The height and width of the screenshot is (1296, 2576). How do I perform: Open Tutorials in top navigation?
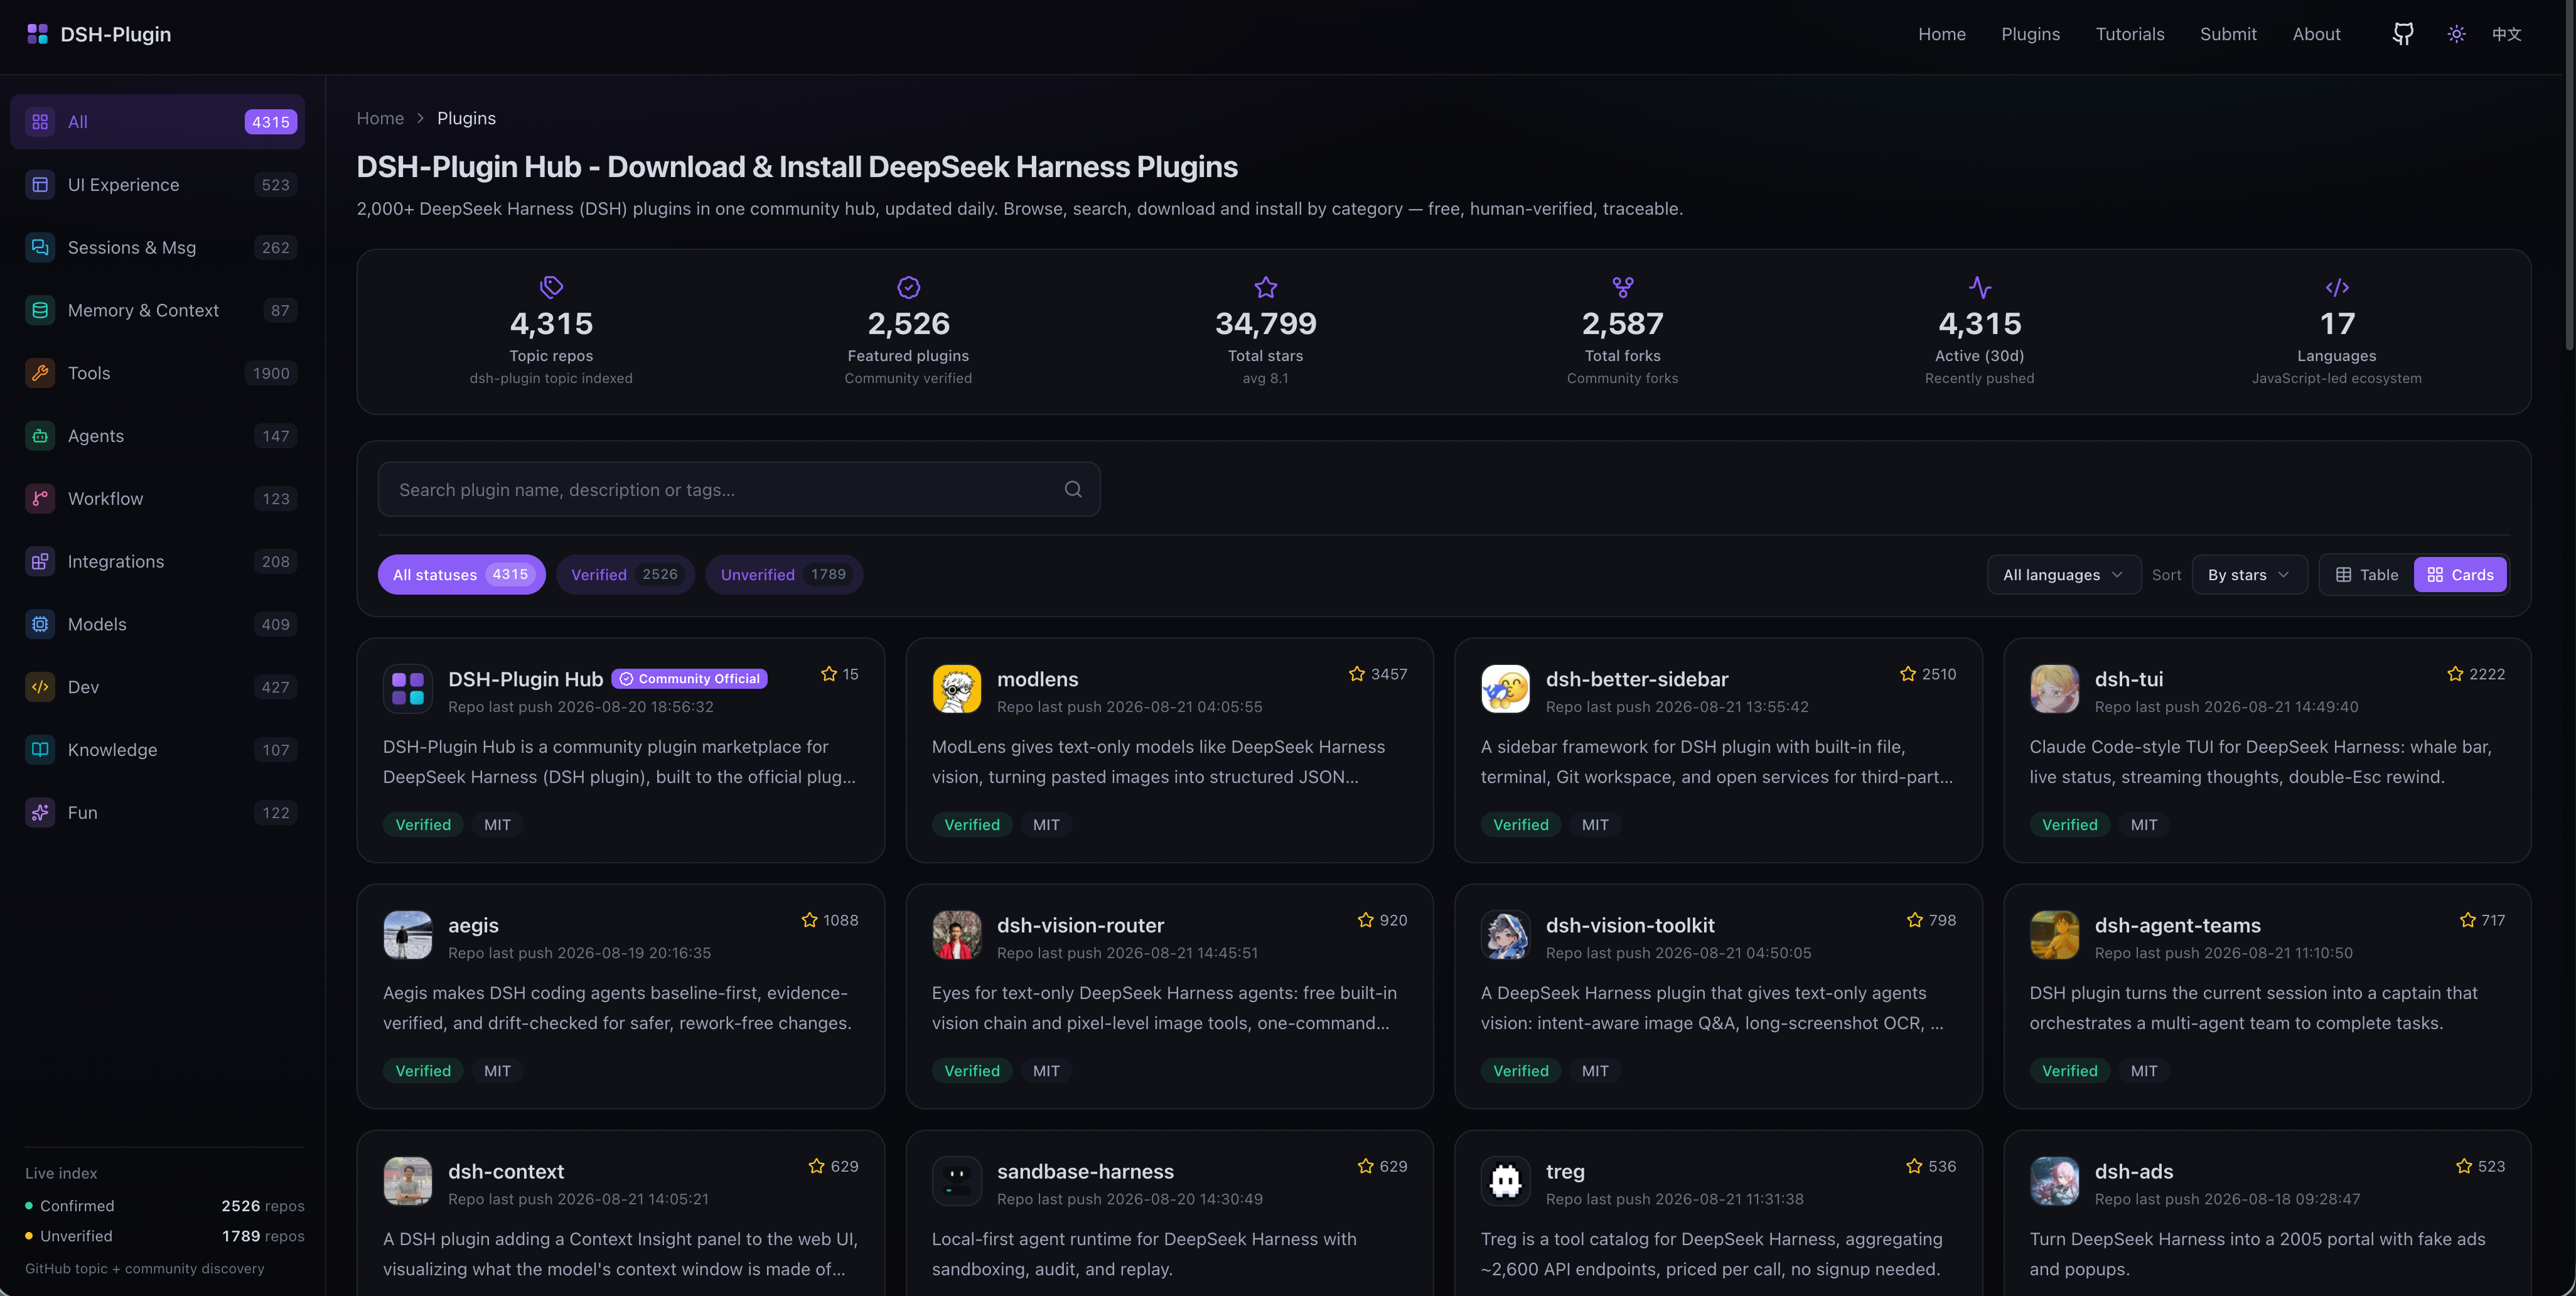(x=2130, y=34)
